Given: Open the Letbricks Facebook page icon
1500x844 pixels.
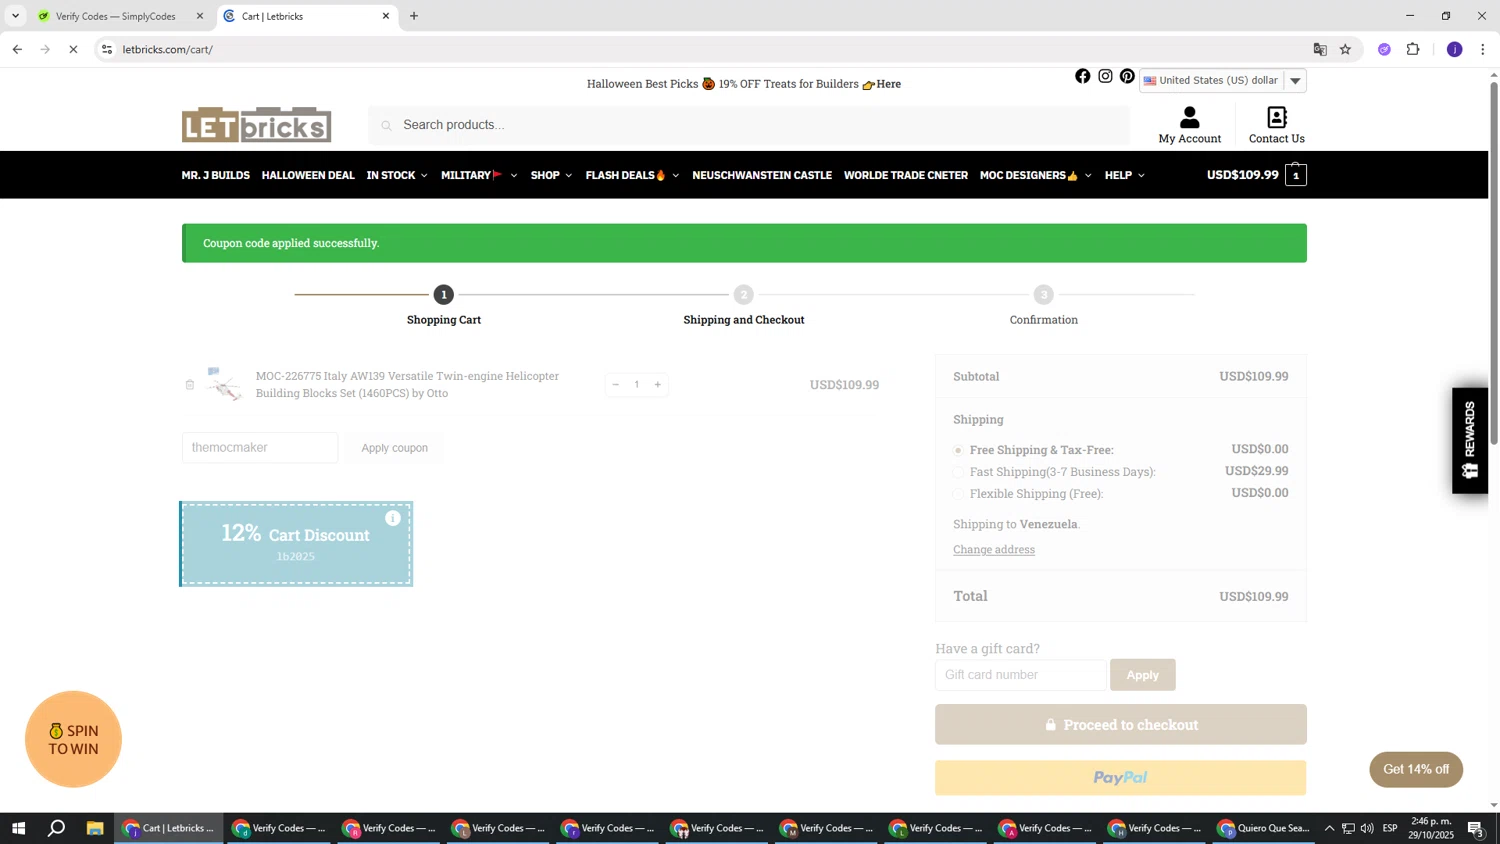Looking at the screenshot, I should (1082, 76).
